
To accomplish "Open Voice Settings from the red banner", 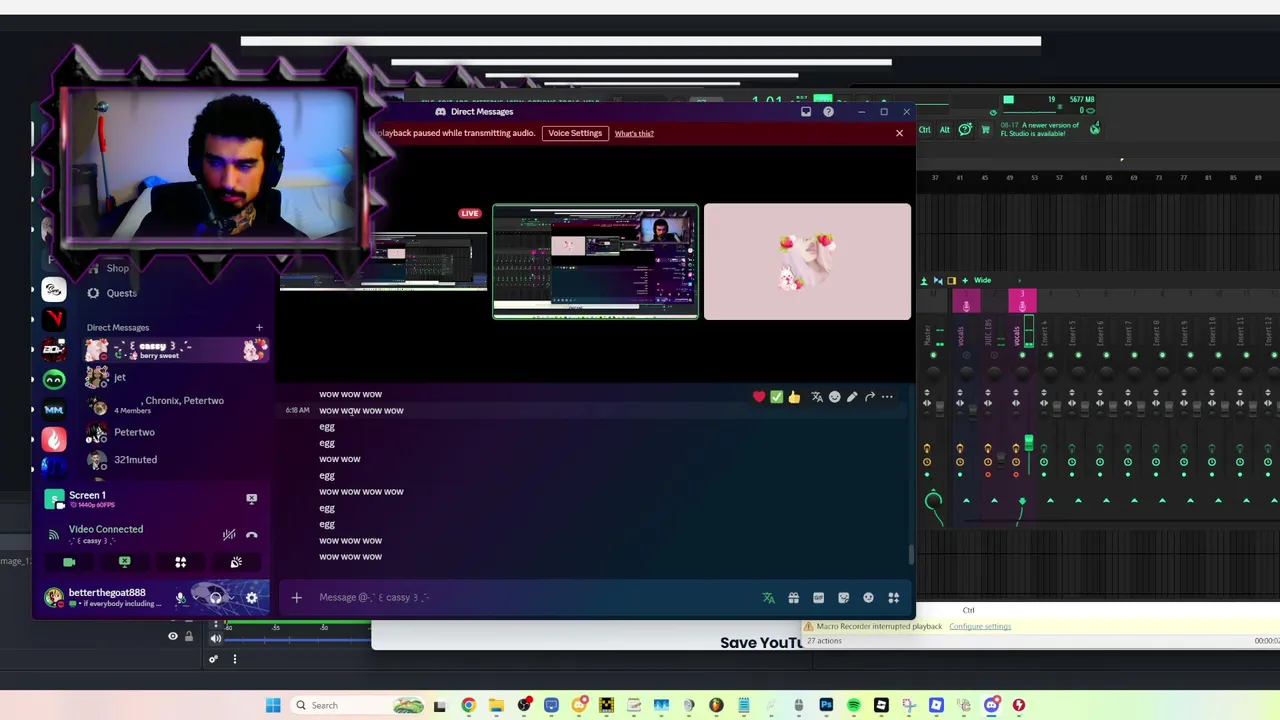I will click(575, 133).
